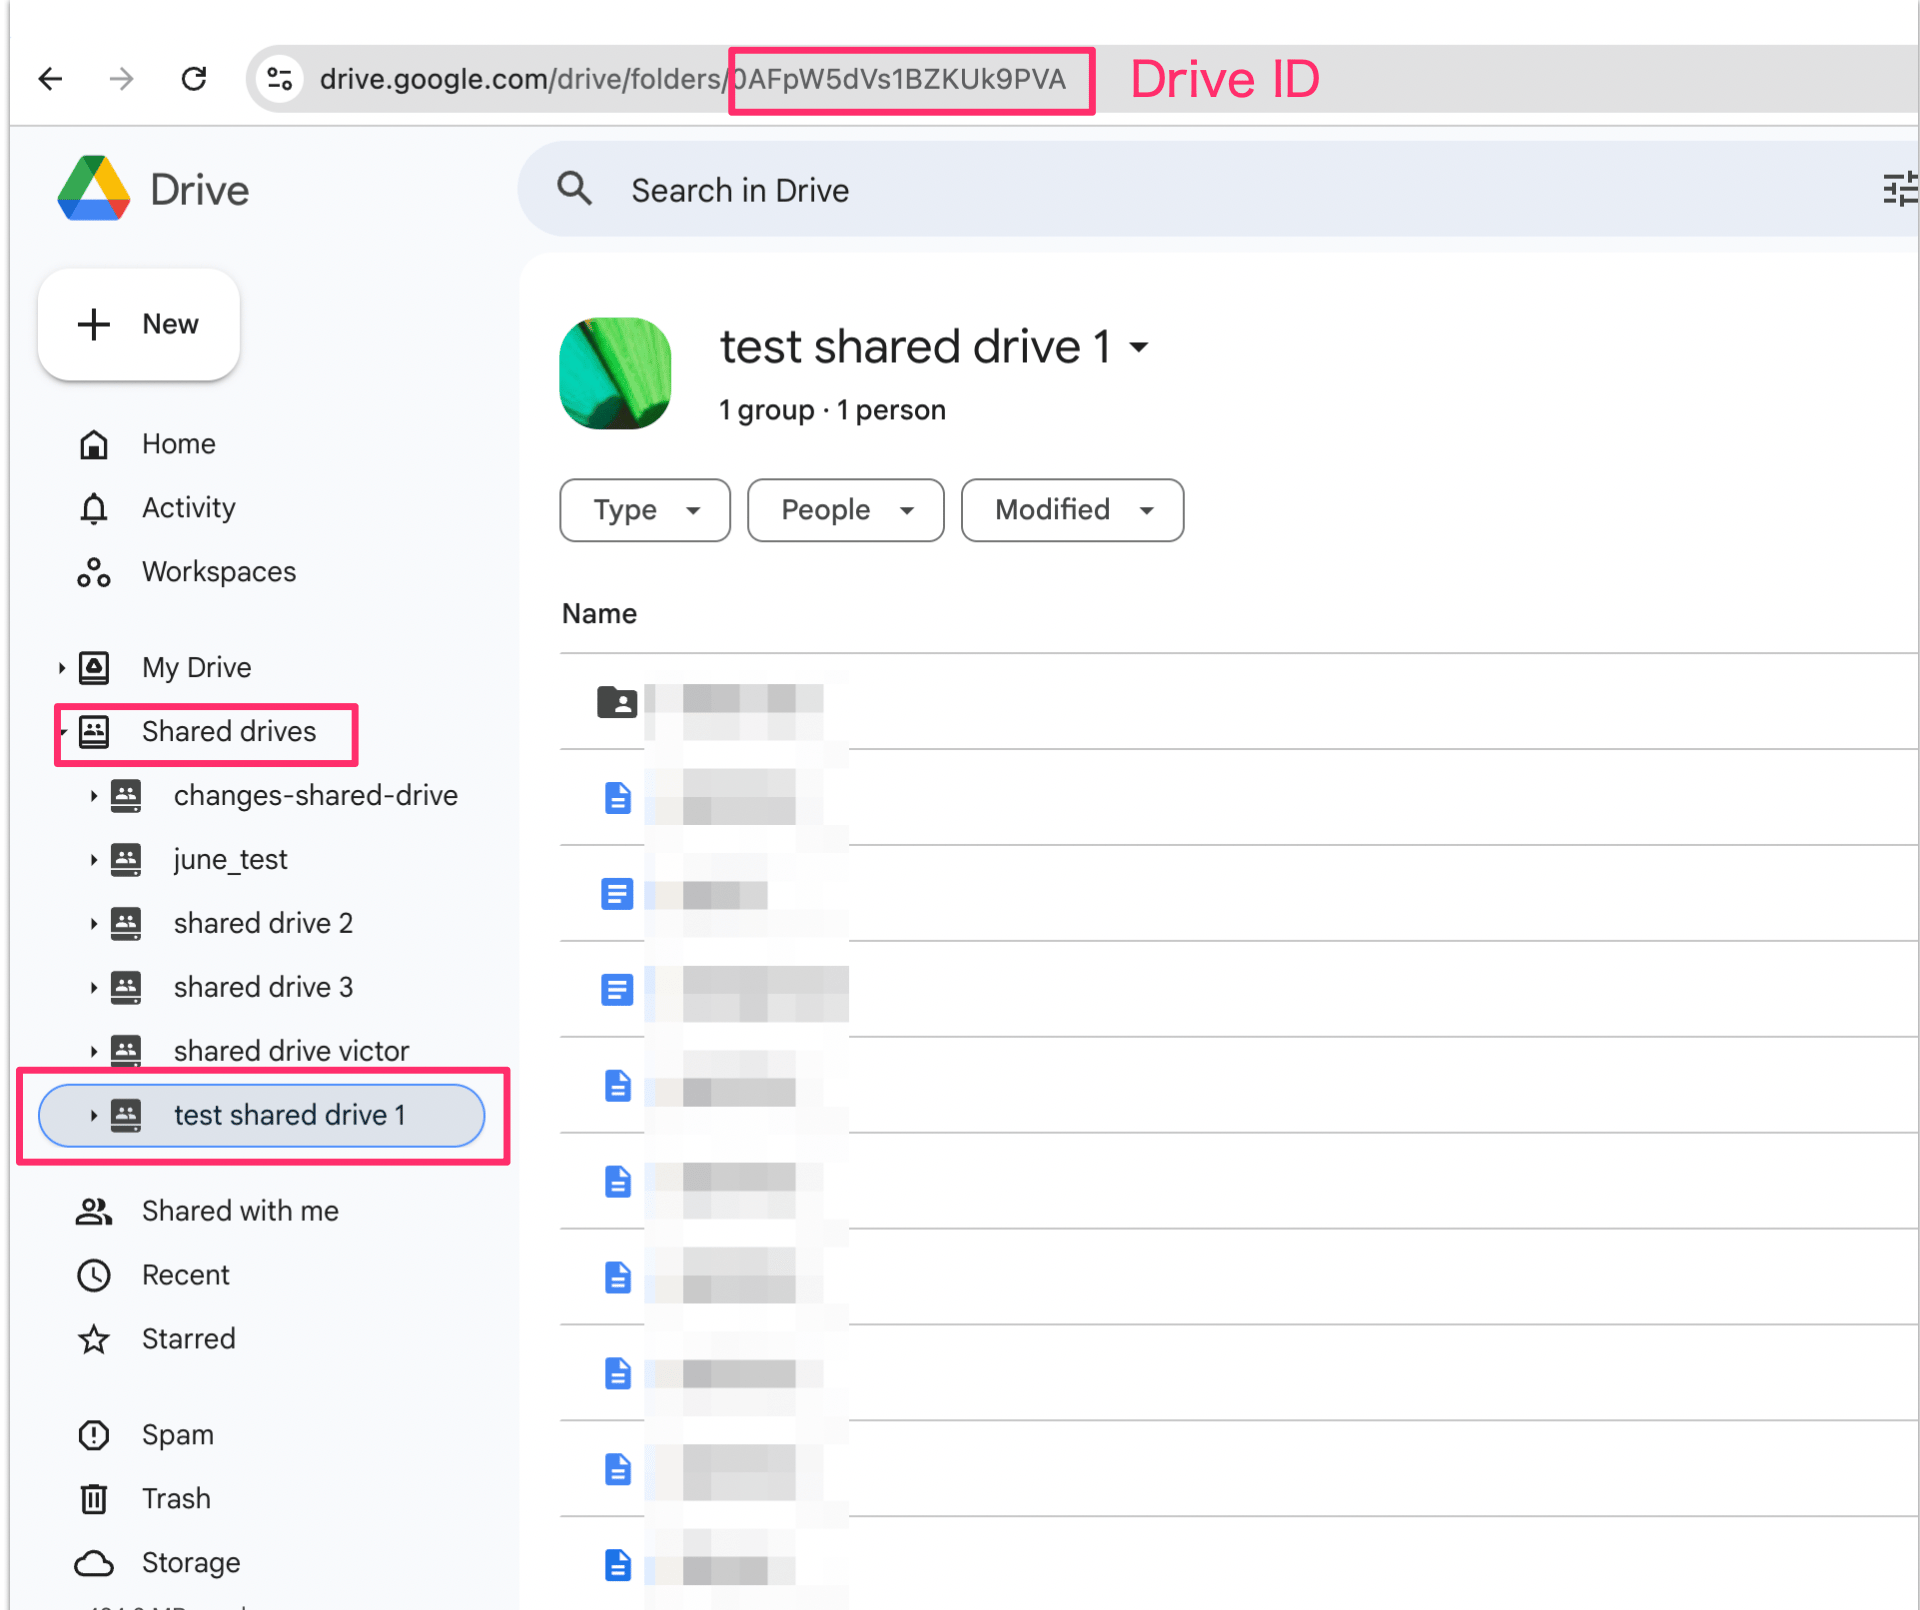Select My Drive in the sidebar
The image size is (1920, 1610).
pos(196,667)
